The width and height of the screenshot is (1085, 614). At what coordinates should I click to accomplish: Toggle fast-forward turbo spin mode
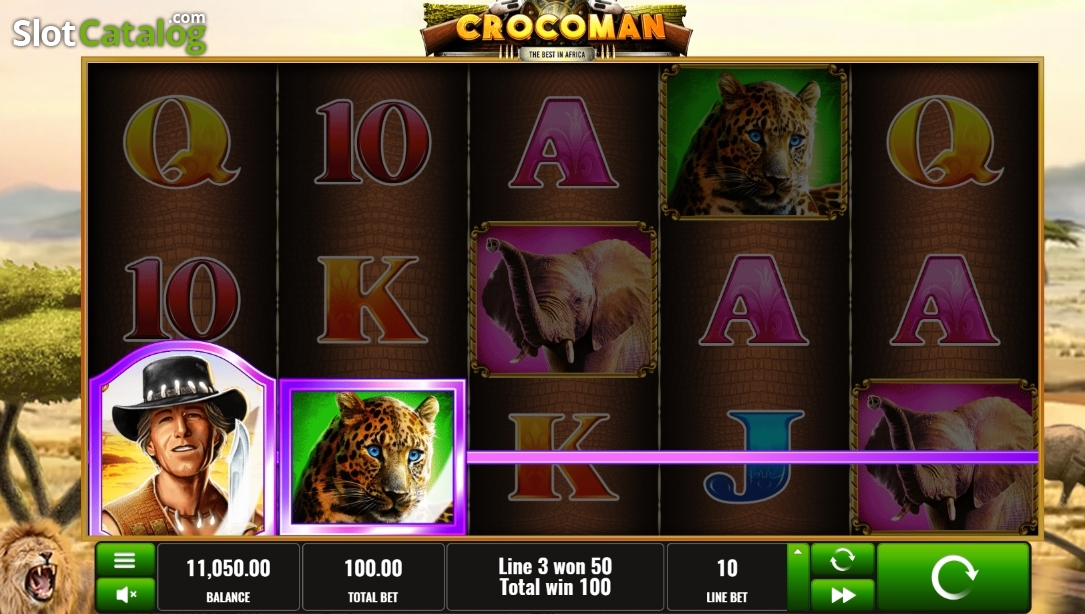tap(842, 595)
